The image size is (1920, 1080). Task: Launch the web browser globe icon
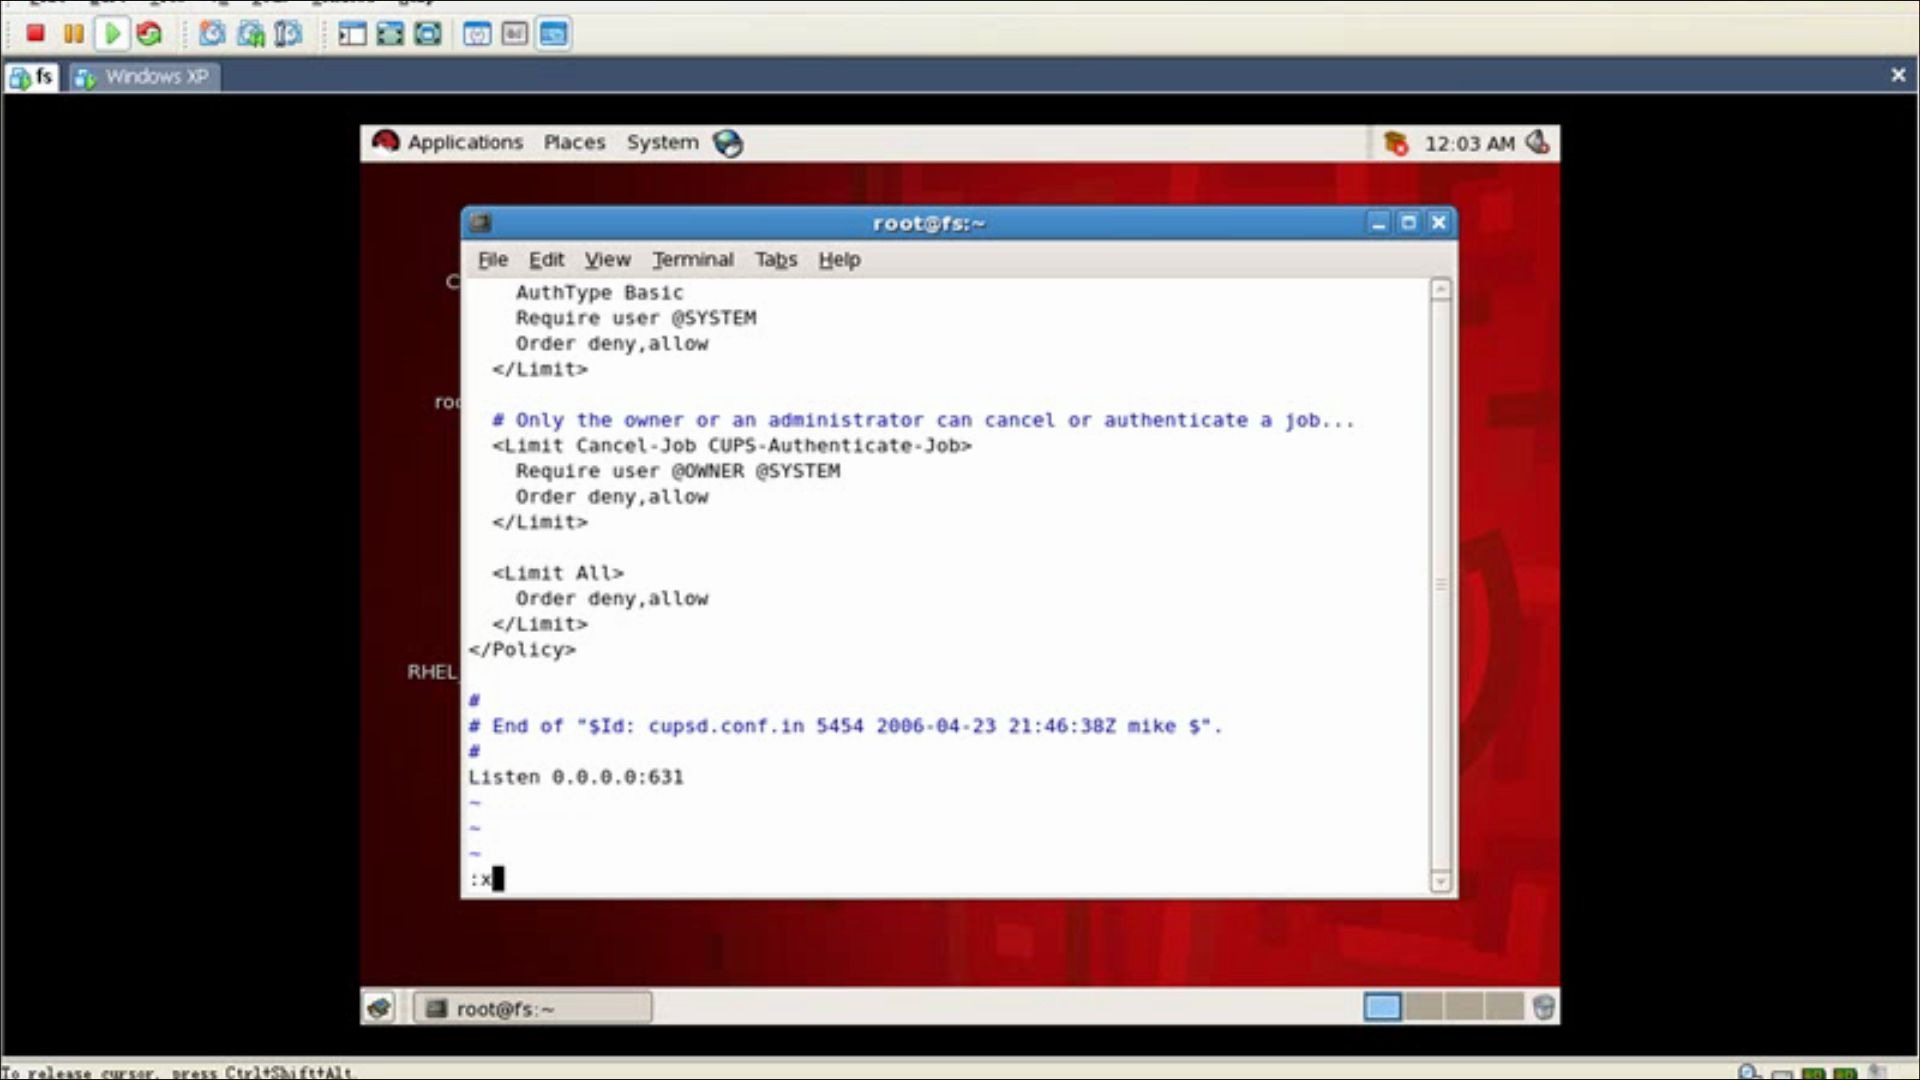tap(728, 143)
